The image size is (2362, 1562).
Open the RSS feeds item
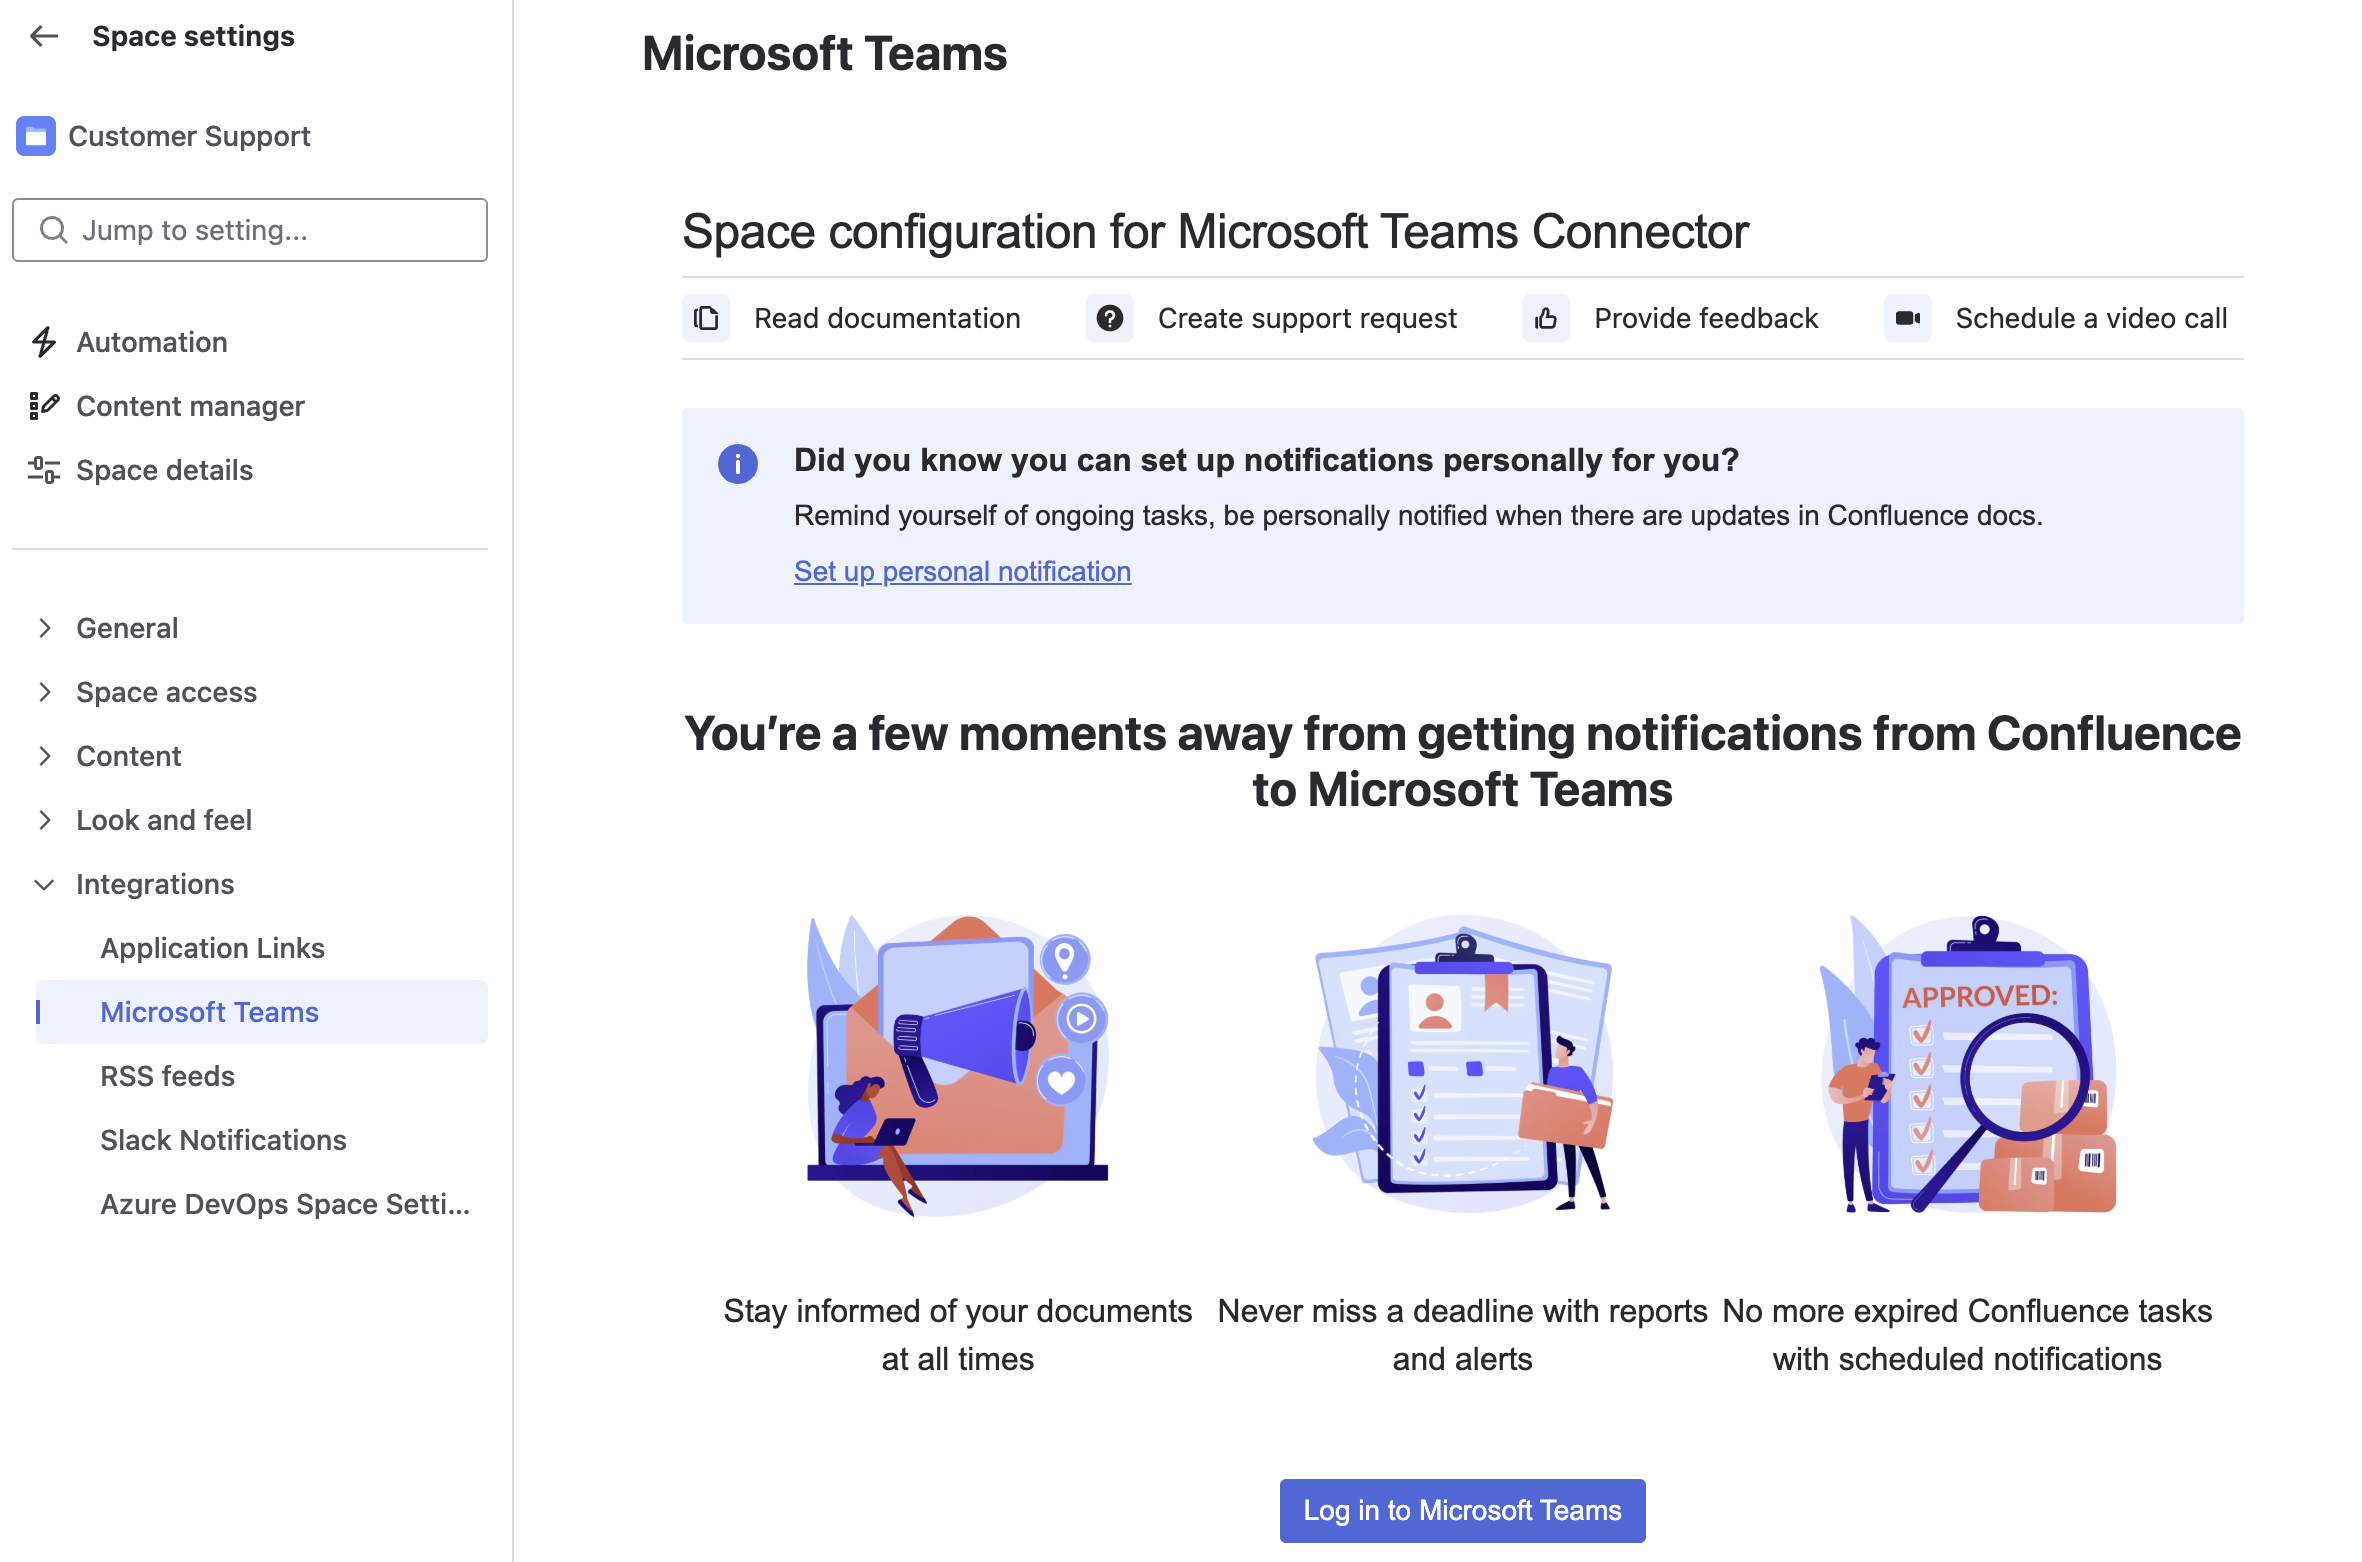167,1076
